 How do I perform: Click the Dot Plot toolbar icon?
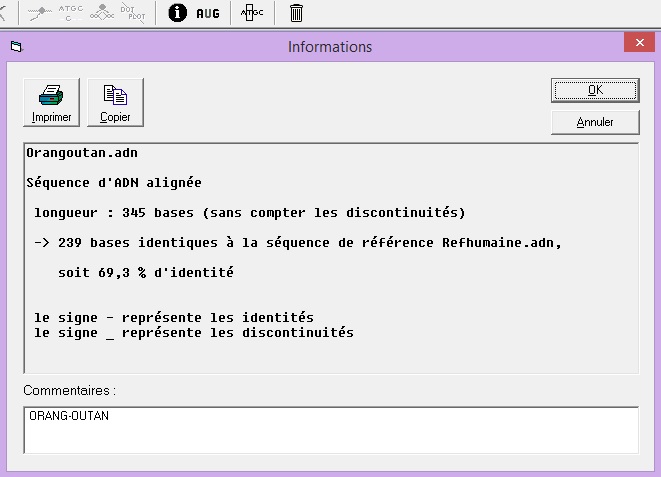tap(132, 13)
